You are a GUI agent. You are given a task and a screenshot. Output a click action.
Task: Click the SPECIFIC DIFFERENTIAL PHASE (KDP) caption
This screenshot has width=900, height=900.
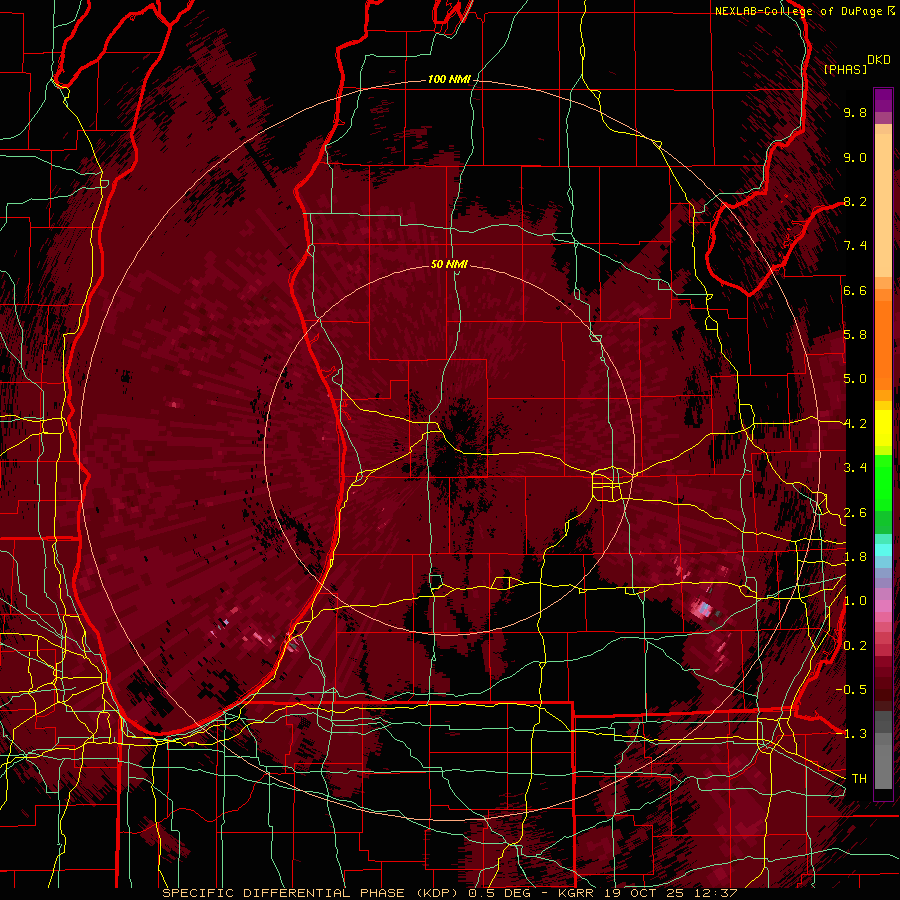311,893
